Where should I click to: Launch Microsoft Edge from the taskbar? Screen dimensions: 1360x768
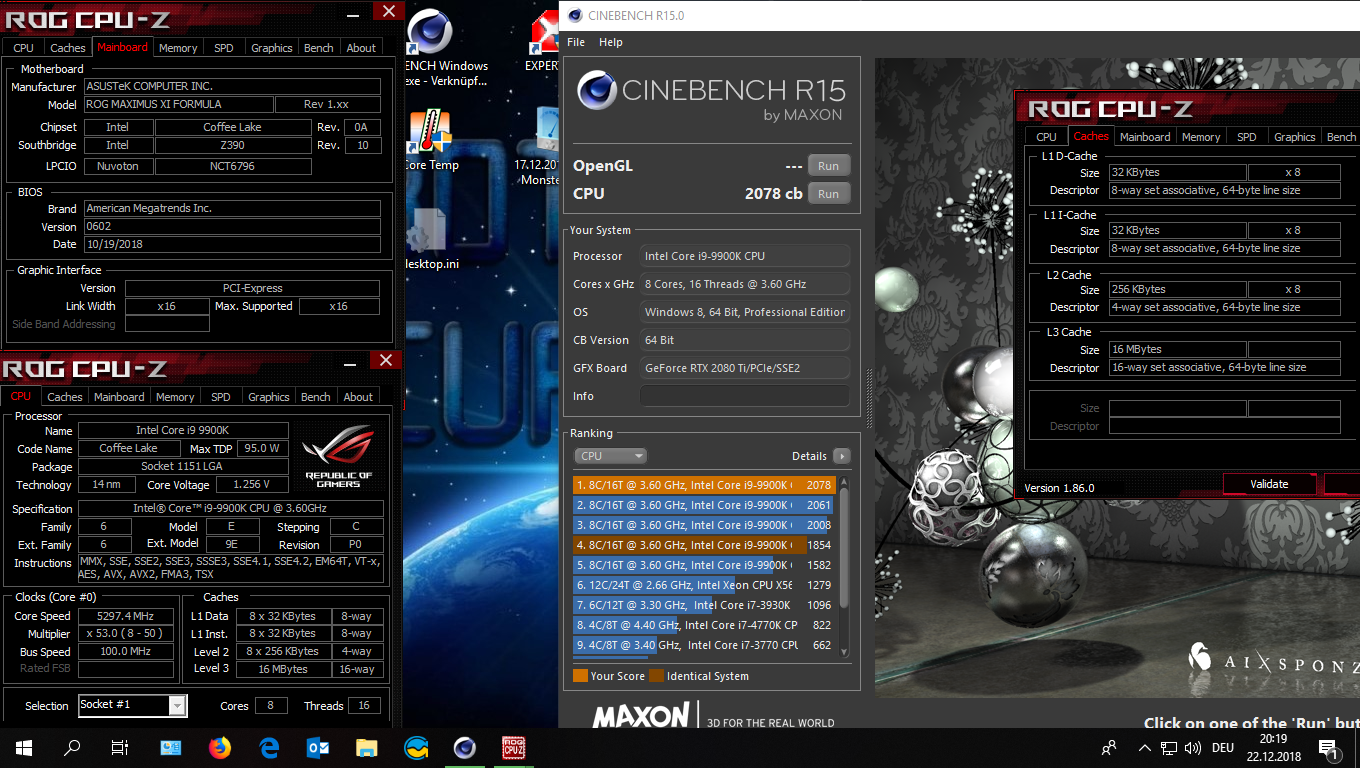pyautogui.click(x=269, y=747)
